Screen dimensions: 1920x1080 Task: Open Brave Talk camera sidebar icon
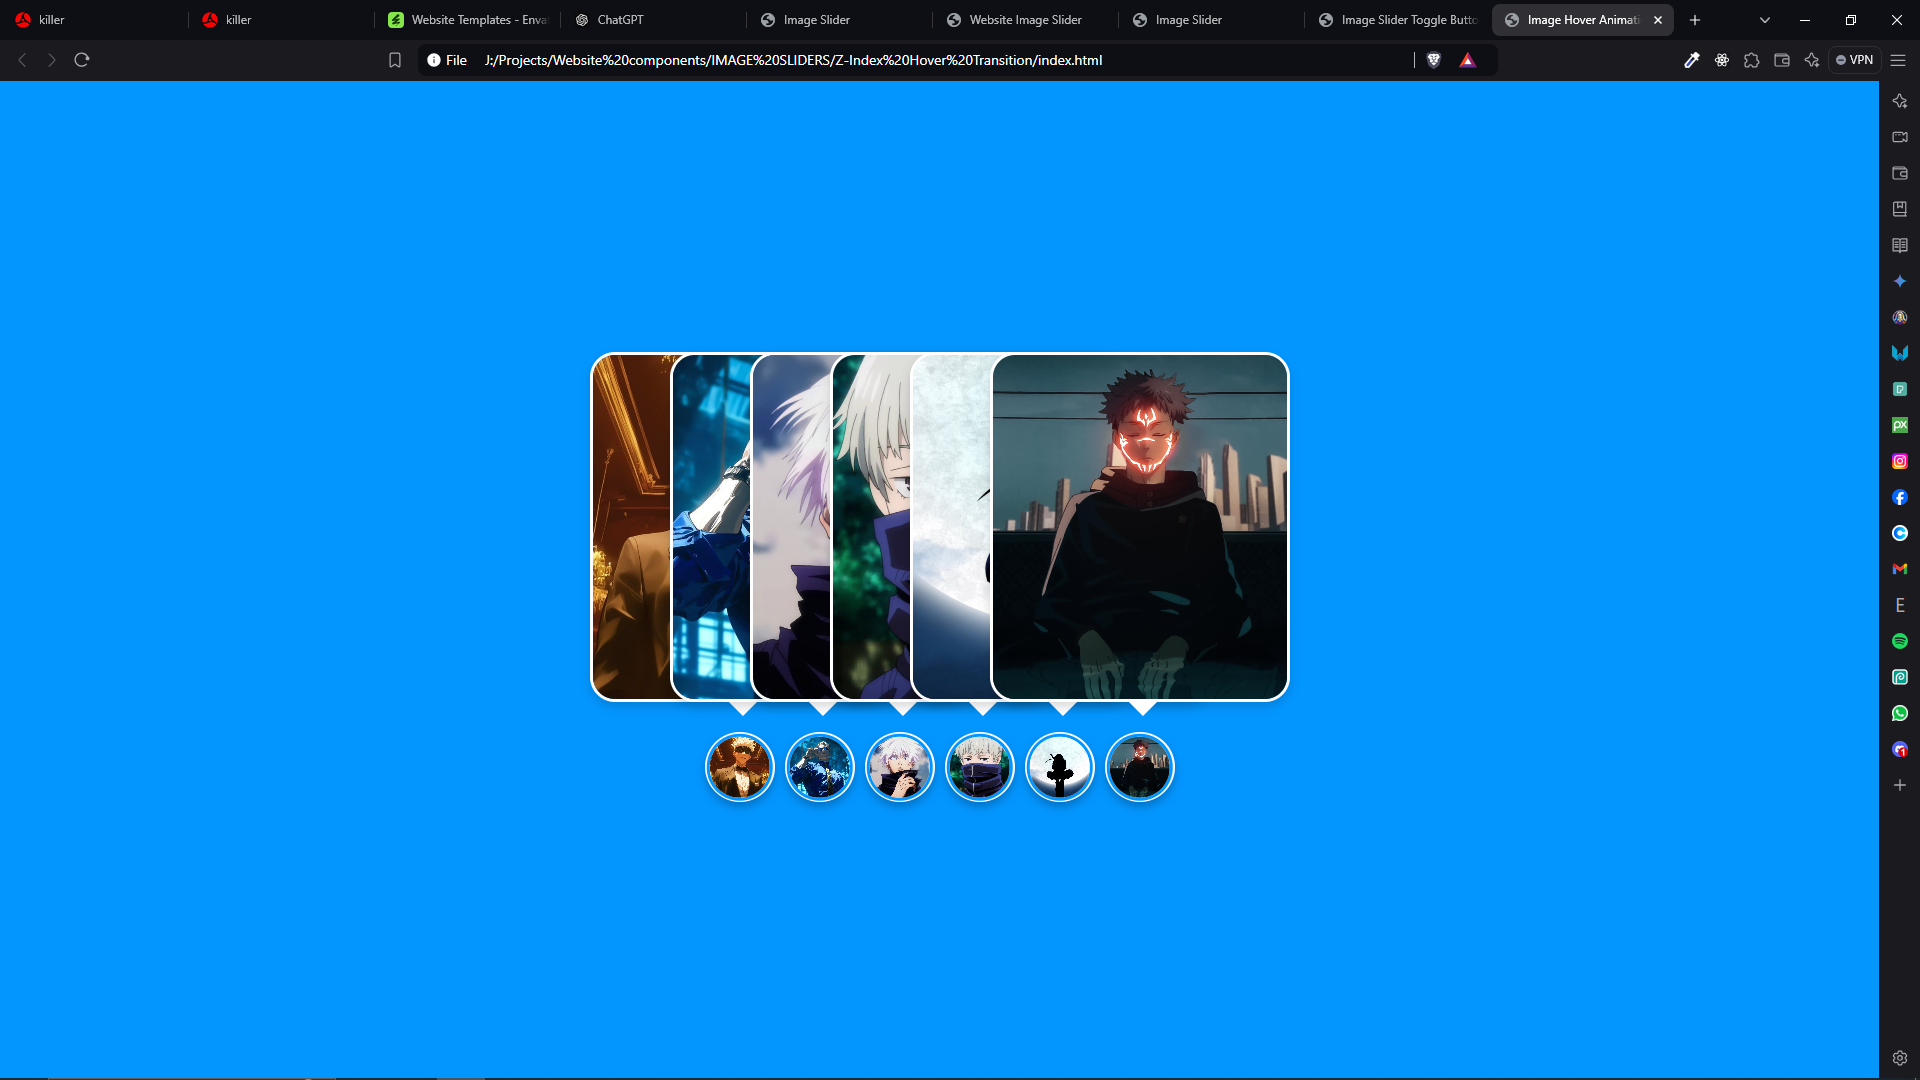pos(1900,137)
